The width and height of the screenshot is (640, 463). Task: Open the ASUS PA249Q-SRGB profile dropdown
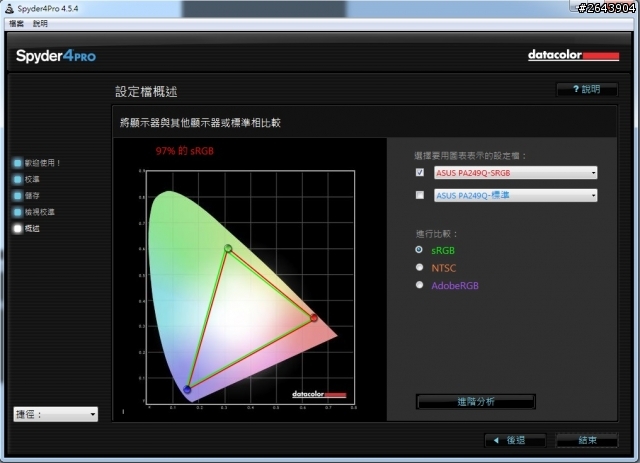click(x=516, y=173)
